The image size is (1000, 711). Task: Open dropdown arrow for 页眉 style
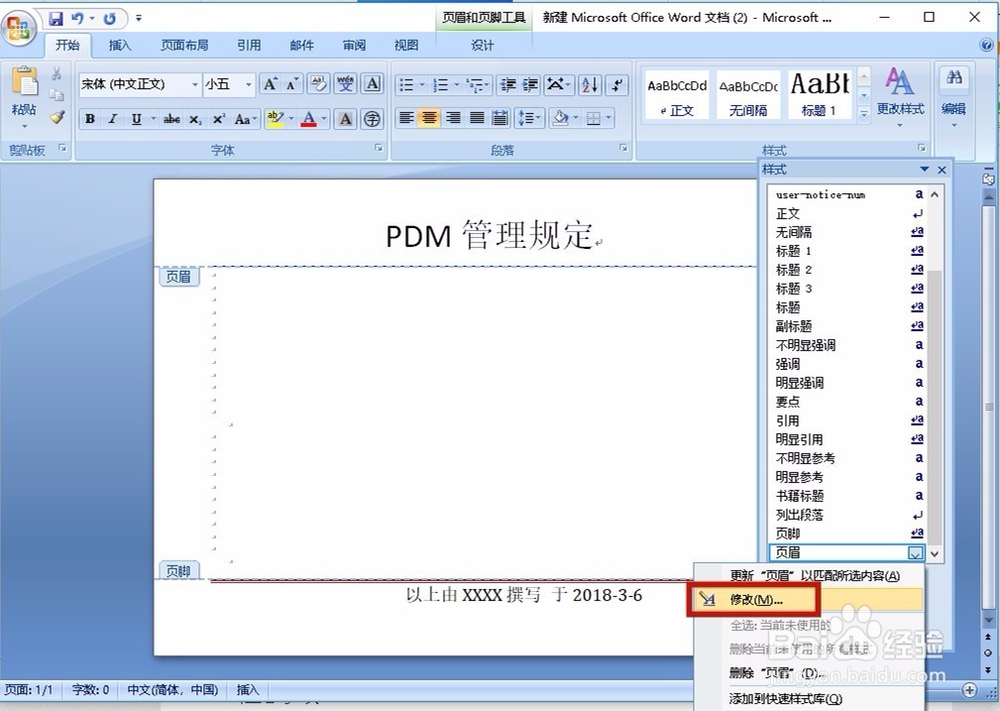coord(915,553)
